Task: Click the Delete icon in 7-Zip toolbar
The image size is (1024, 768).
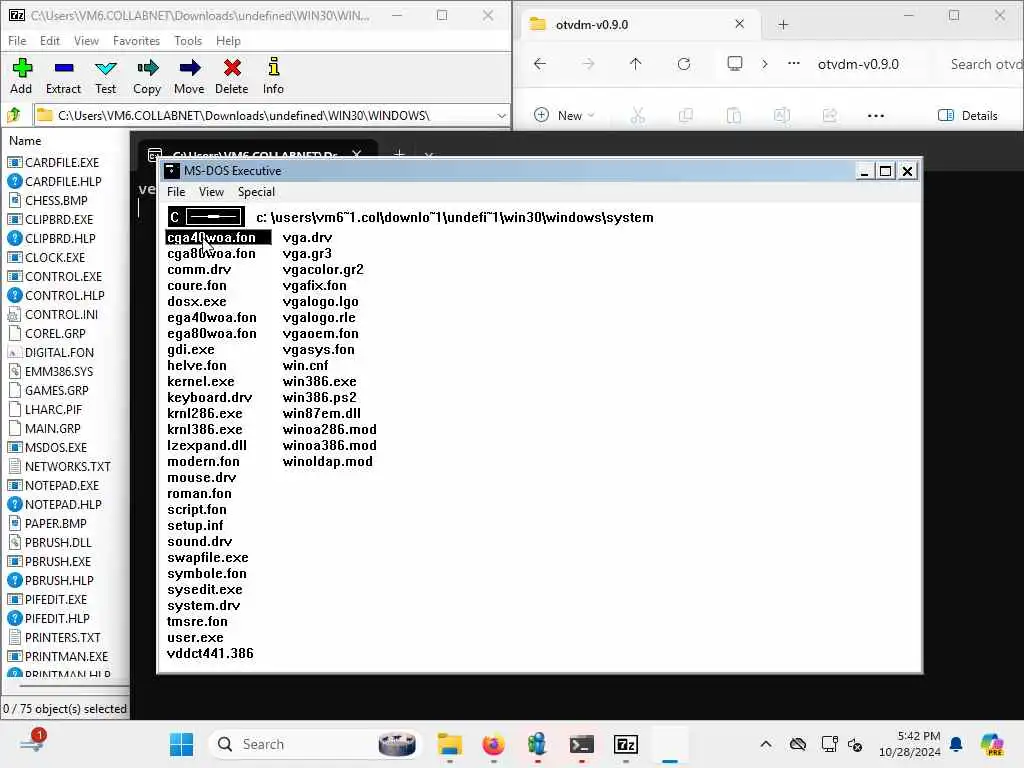Action: (x=232, y=76)
